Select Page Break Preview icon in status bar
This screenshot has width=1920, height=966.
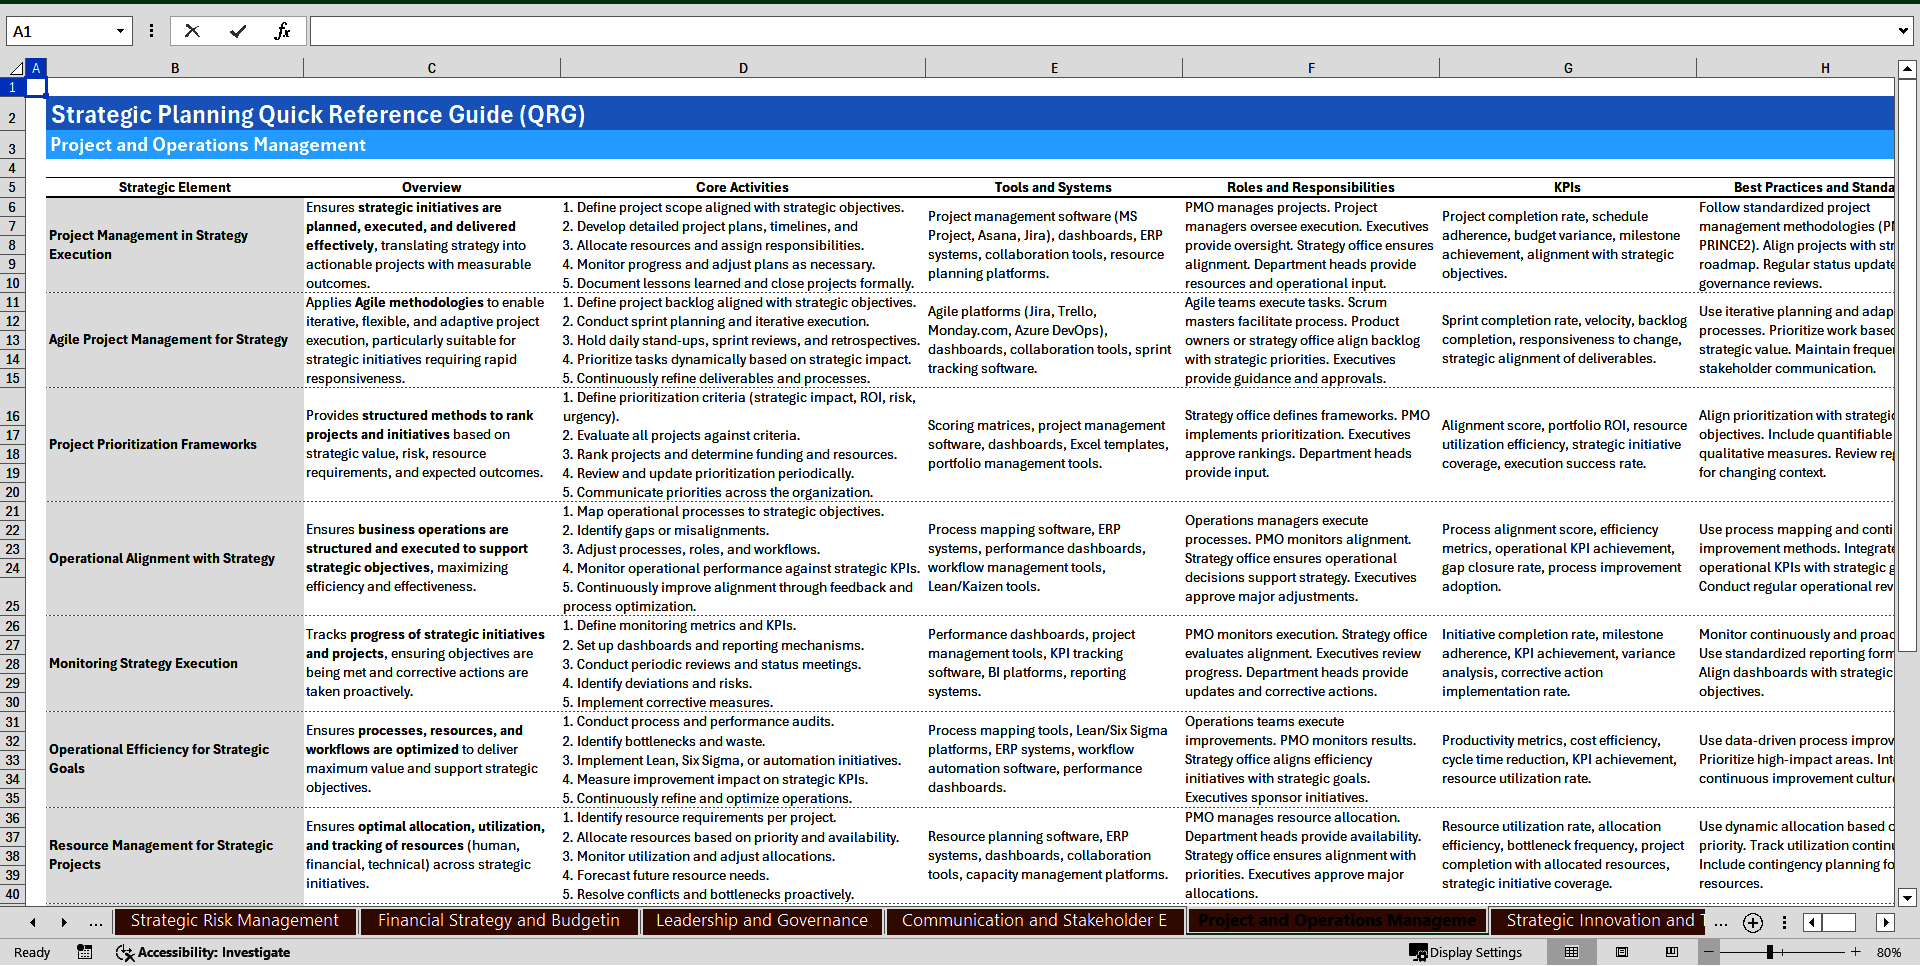pyautogui.click(x=1673, y=952)
